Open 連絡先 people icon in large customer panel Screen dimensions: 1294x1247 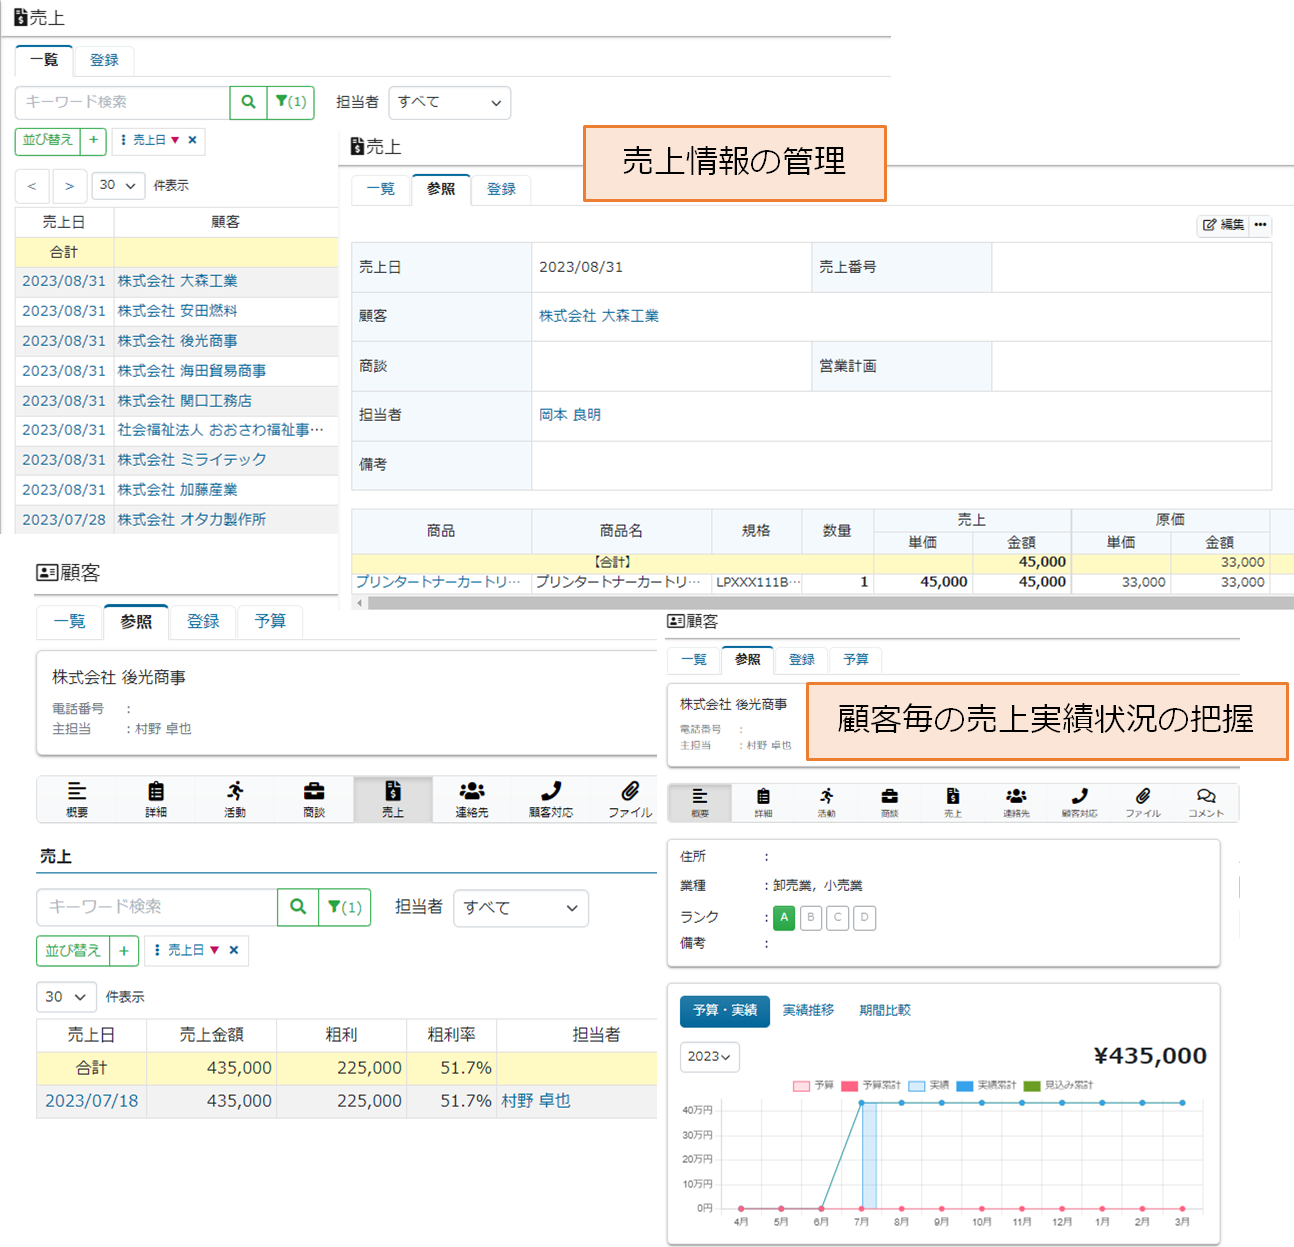tap(472, 799)
